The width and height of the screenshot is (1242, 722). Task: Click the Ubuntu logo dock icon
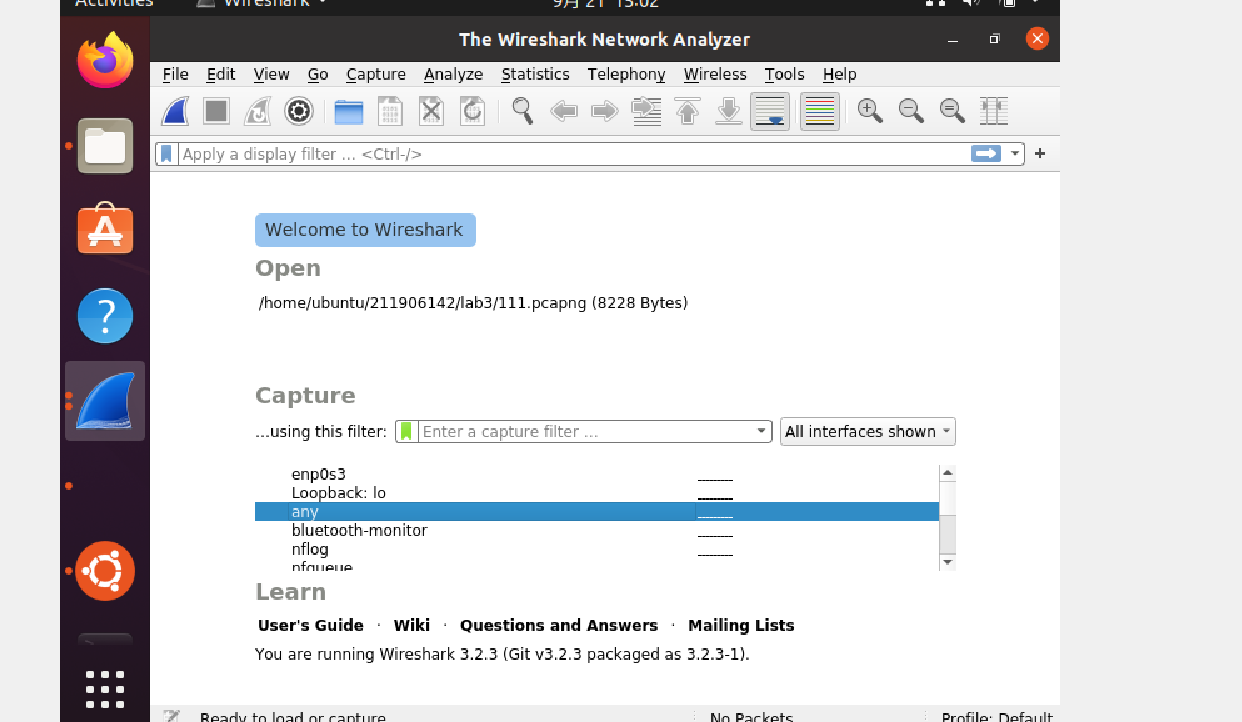coord(105,571)
